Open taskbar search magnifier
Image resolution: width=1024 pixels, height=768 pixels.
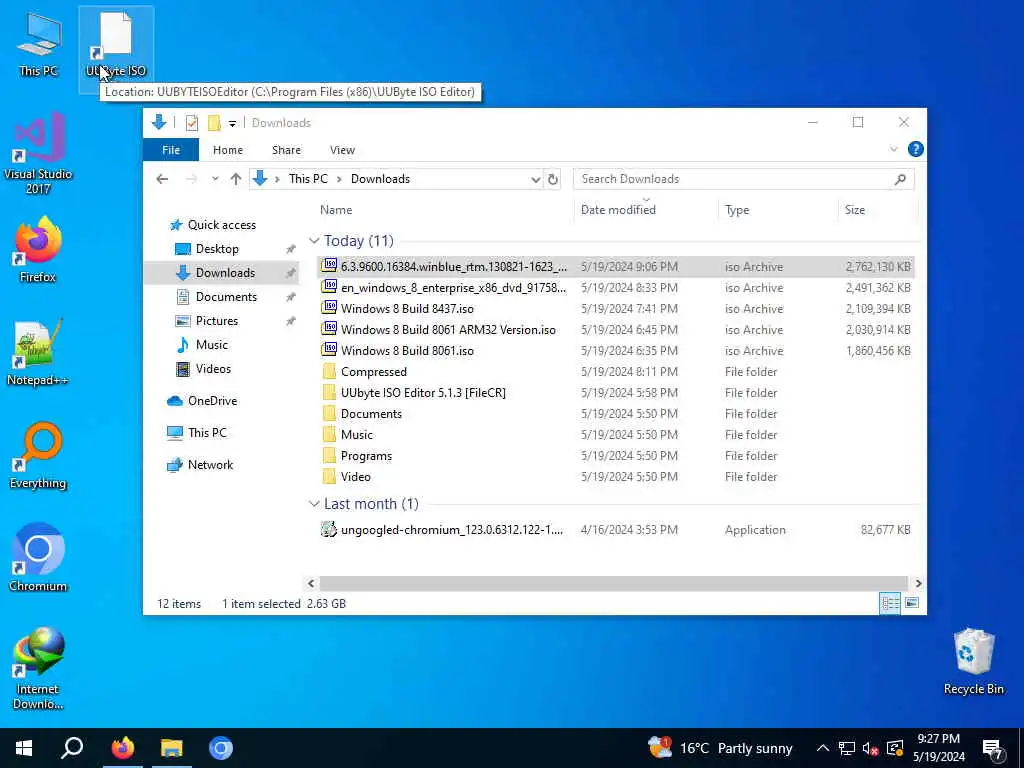(x=72, y=748)
